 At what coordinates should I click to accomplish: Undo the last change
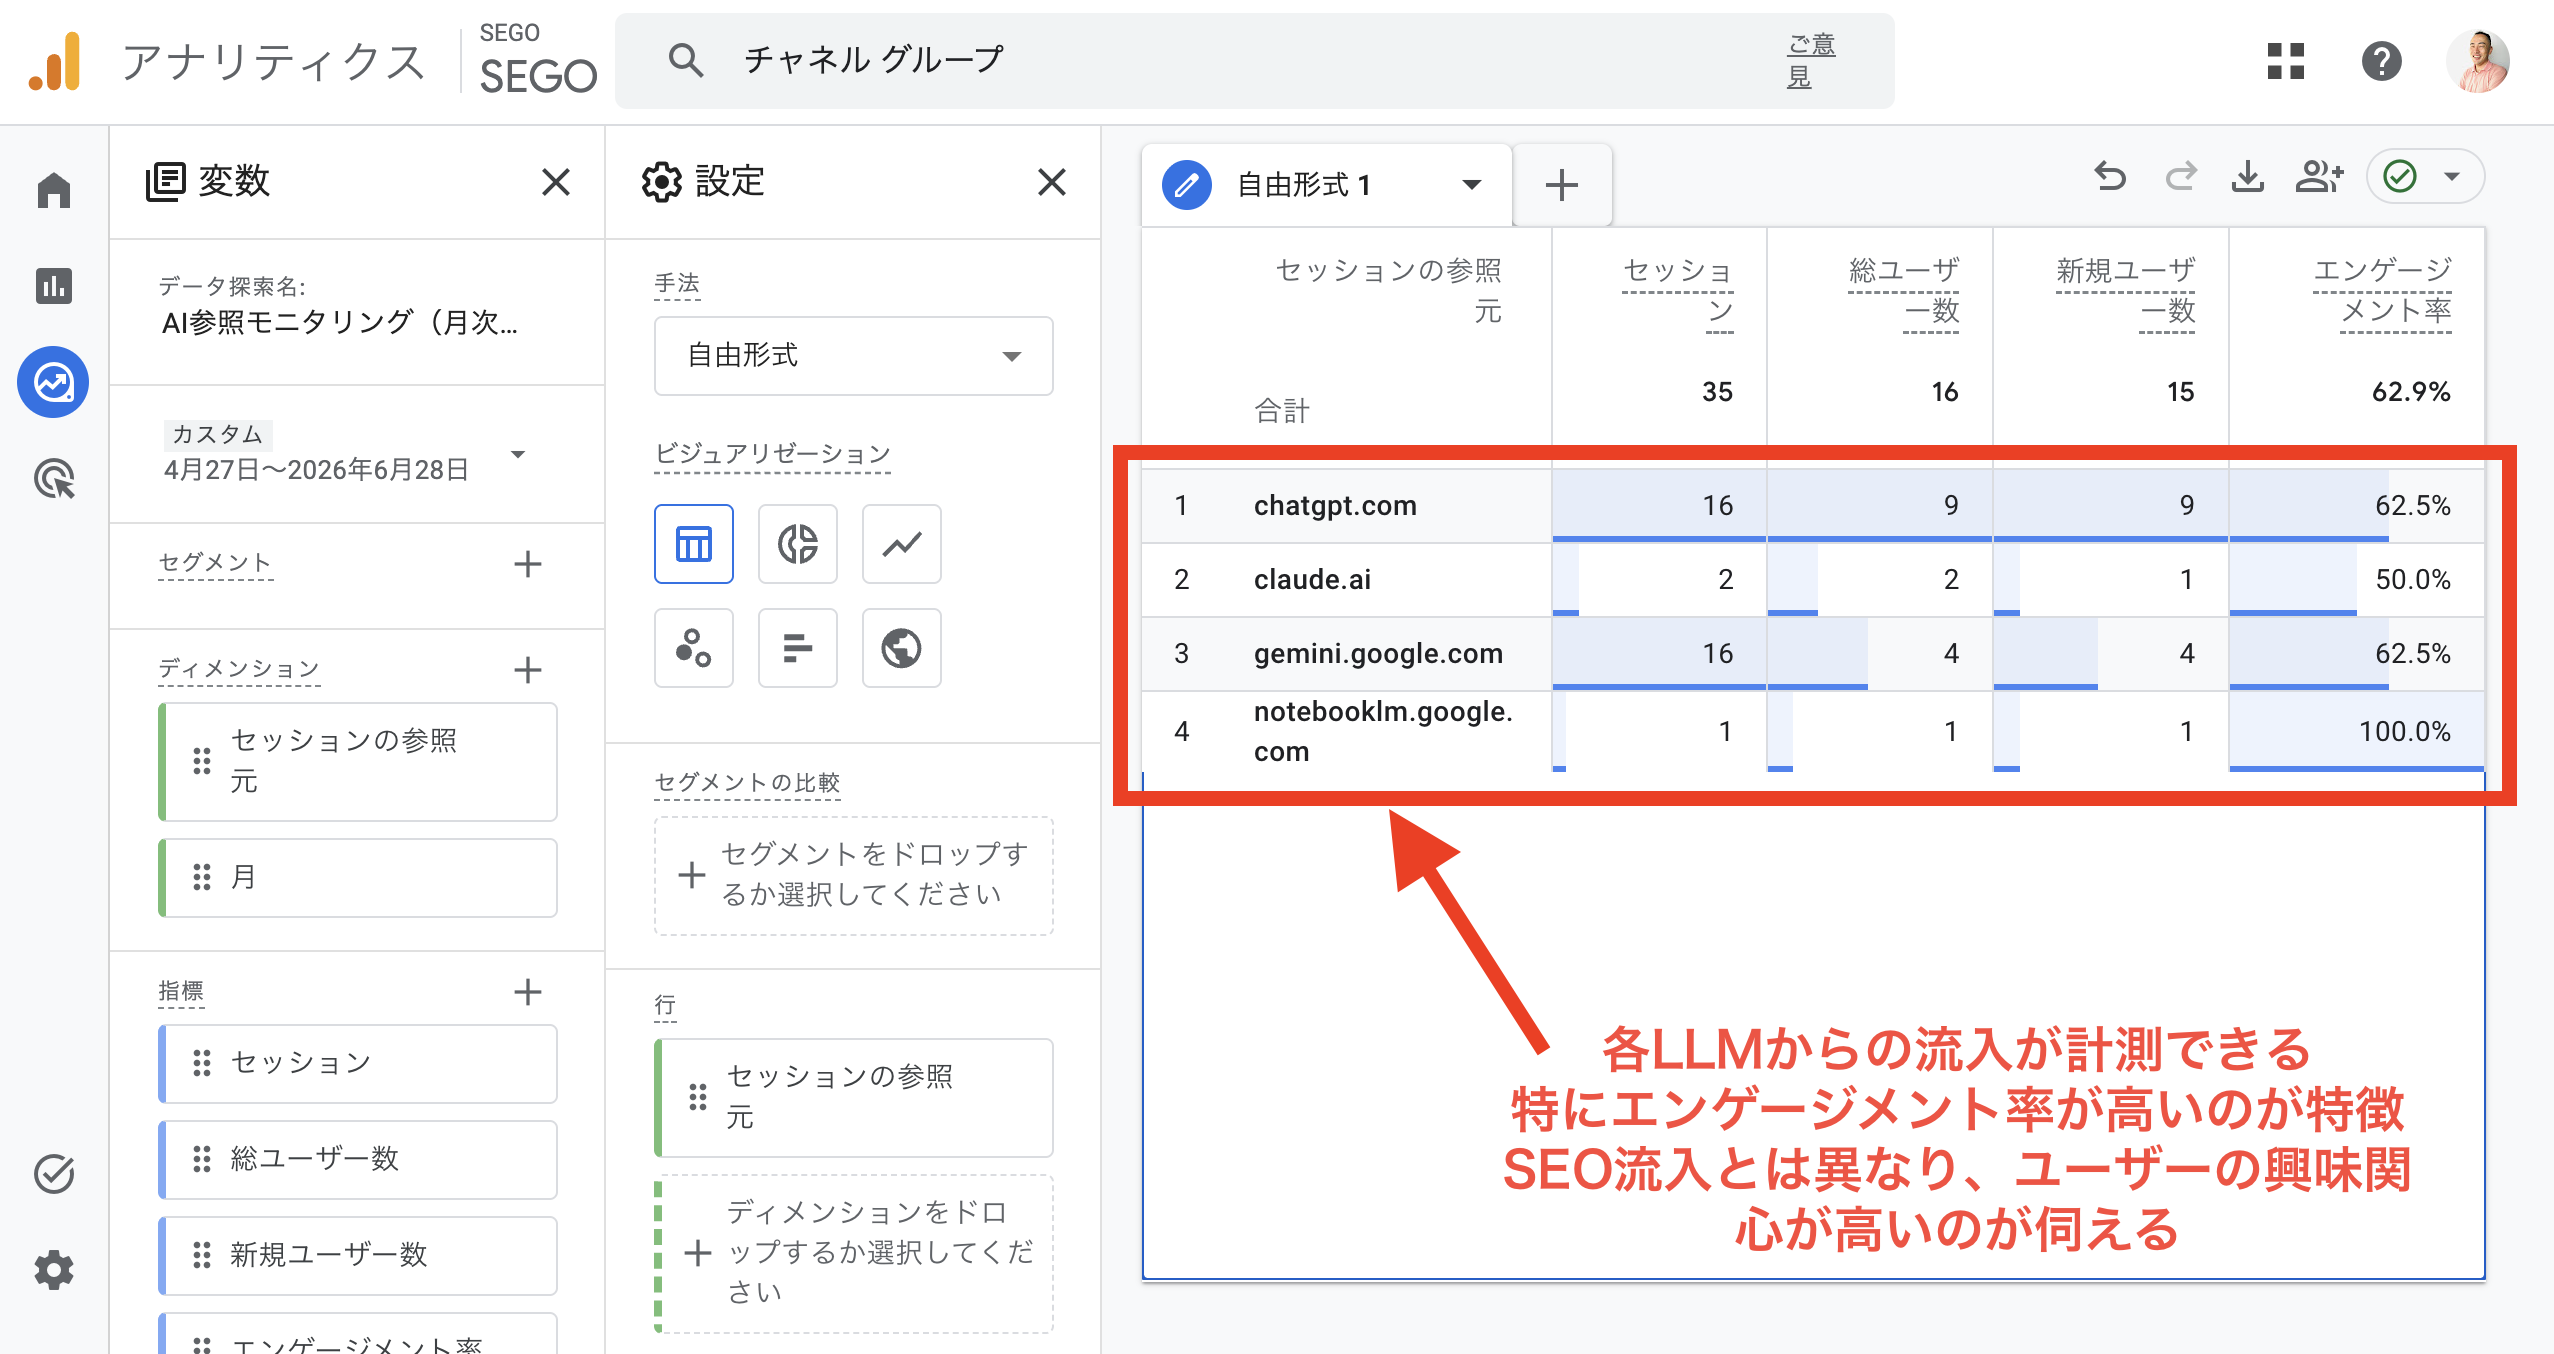click(x=2110, y=177)
